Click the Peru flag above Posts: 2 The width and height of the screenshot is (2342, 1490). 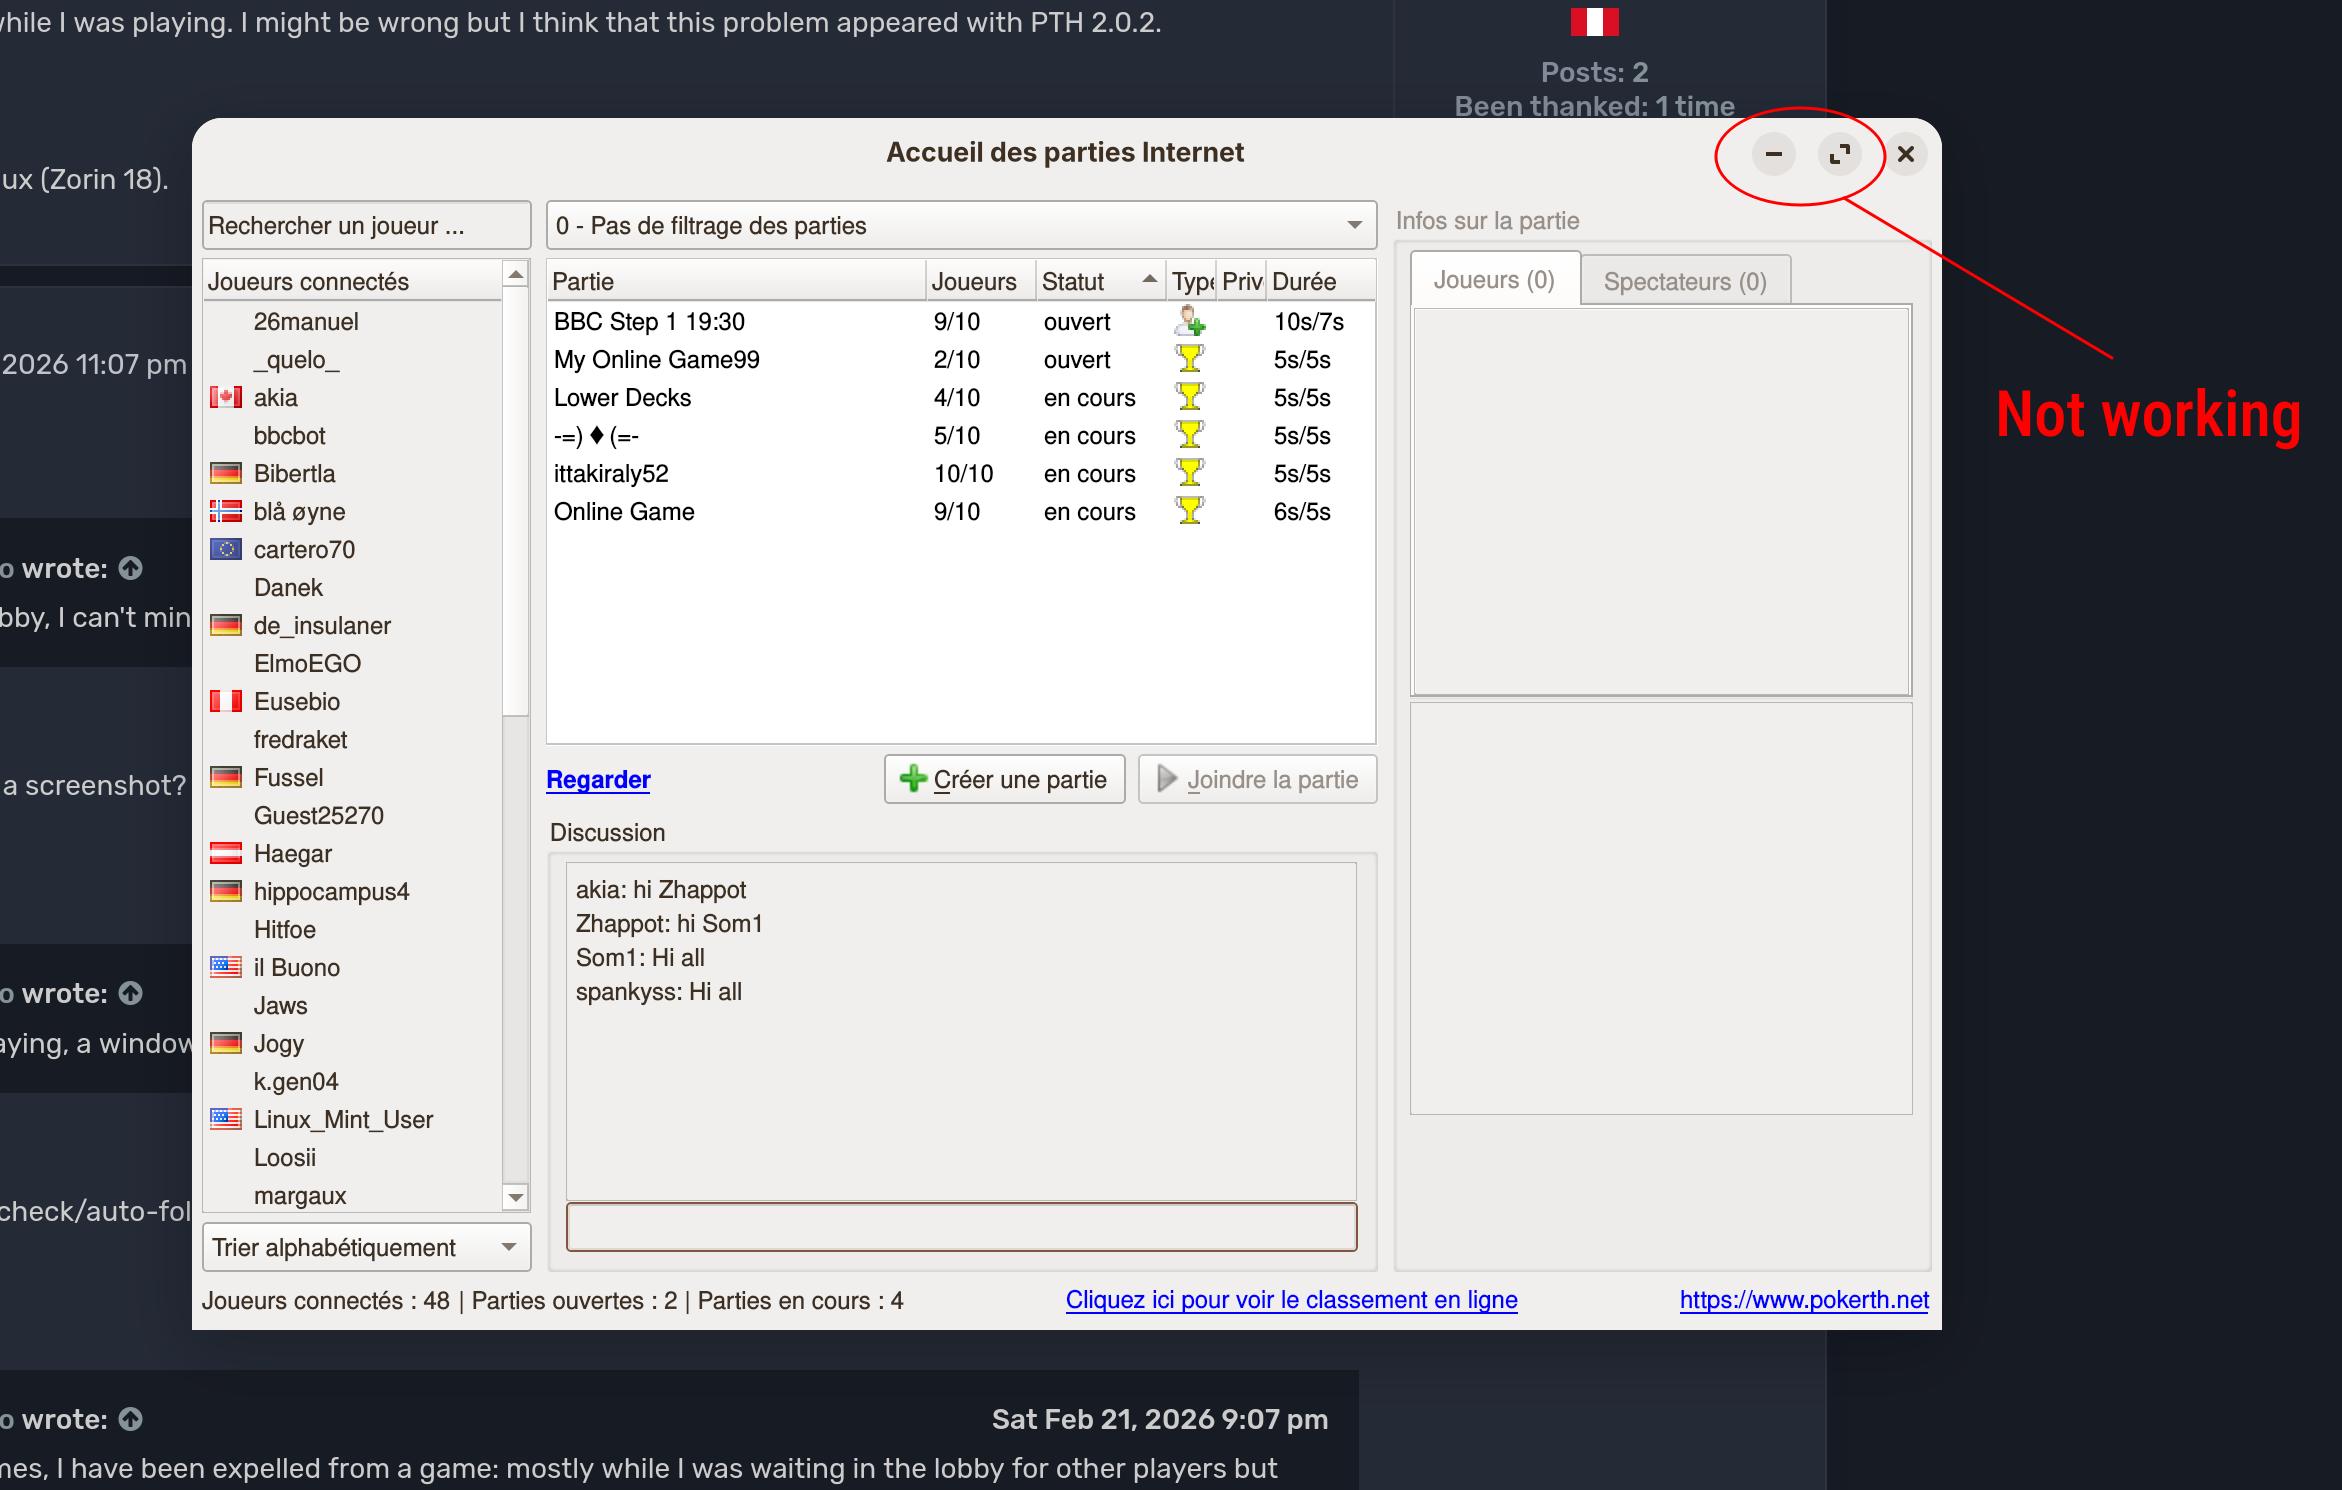tap(1595, 21)
